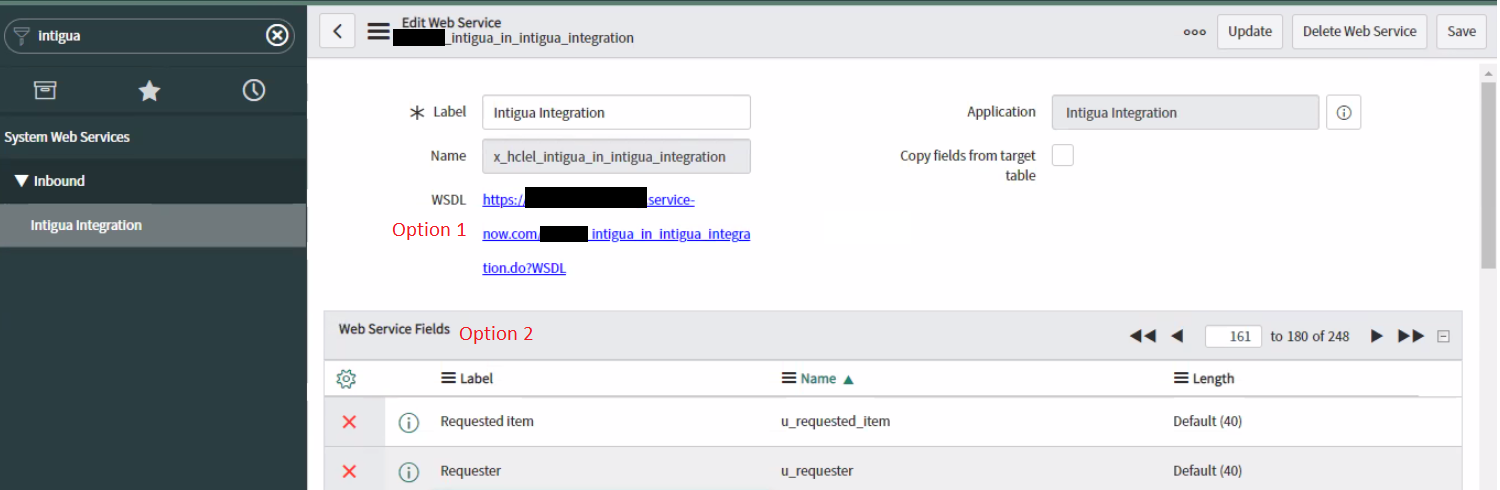Click the Requester label cell

pyautogui.click(x=470, y=470)
